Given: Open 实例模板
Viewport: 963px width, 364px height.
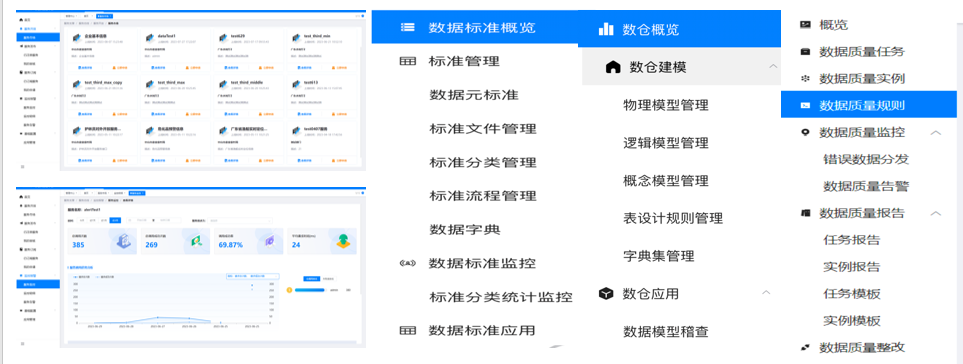Looking at the screenshot, I should [852, 320].
